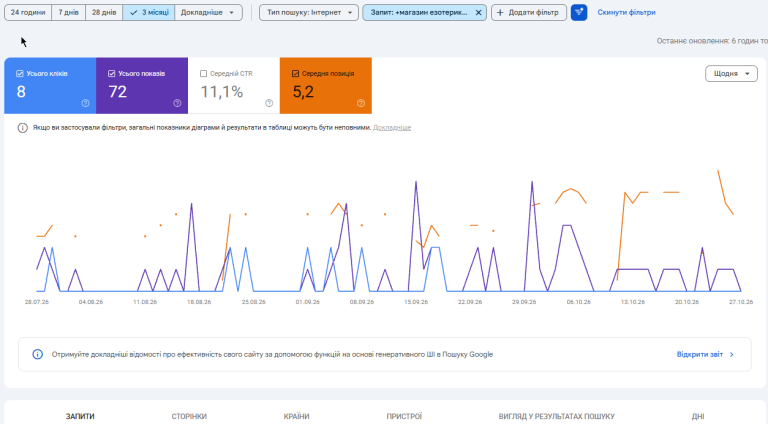The height and width of the screenshot is (424, 768).
Task: Click the 15.09.26 chart date label
Action: (x=416, y=302)
